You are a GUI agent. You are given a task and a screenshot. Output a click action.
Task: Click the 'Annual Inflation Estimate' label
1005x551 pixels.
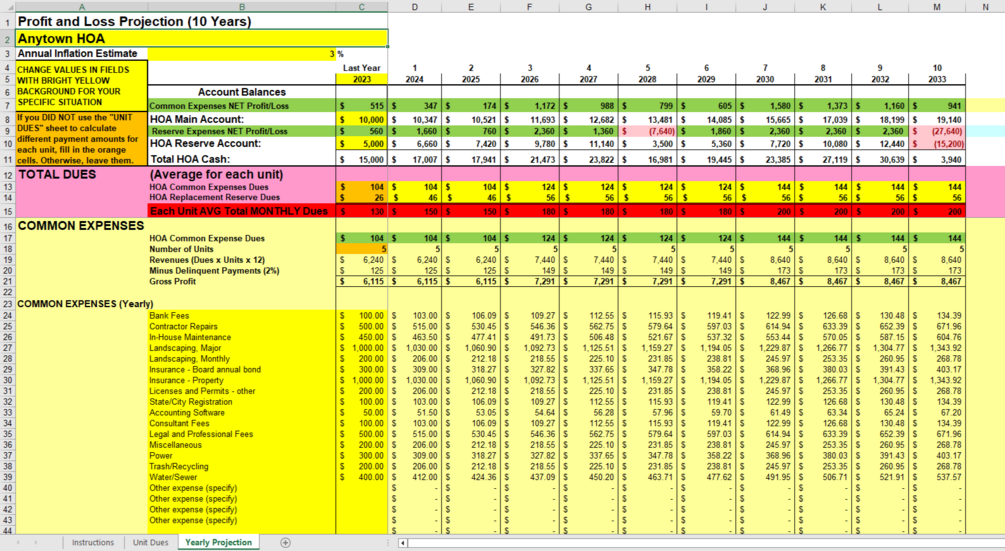tap(77, 54)
